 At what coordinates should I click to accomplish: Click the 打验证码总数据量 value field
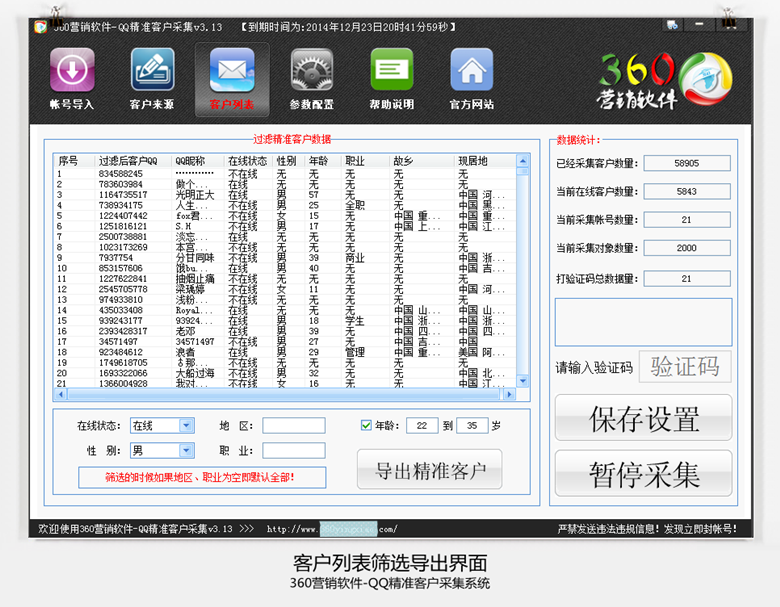click(687, 279)
